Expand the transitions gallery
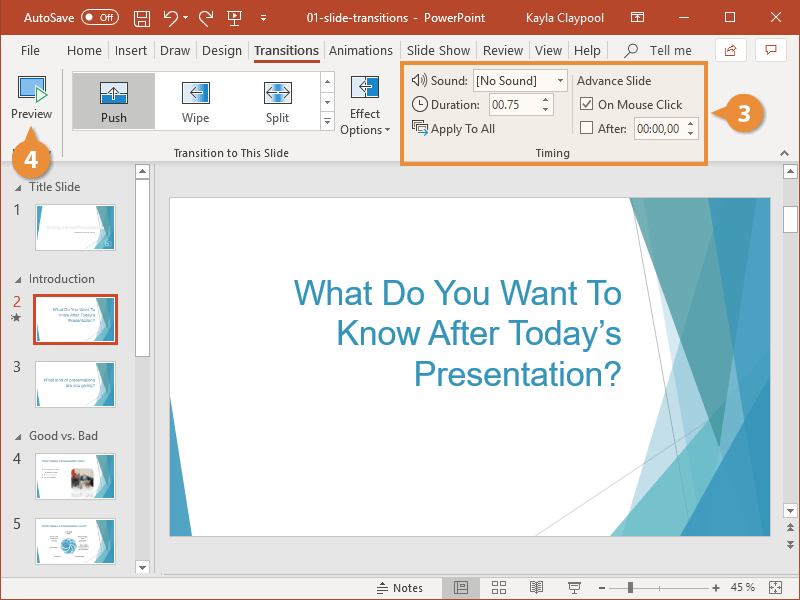The height and width of the screenshot is (600, 800). pyautogui.click(x=327, y=121)
